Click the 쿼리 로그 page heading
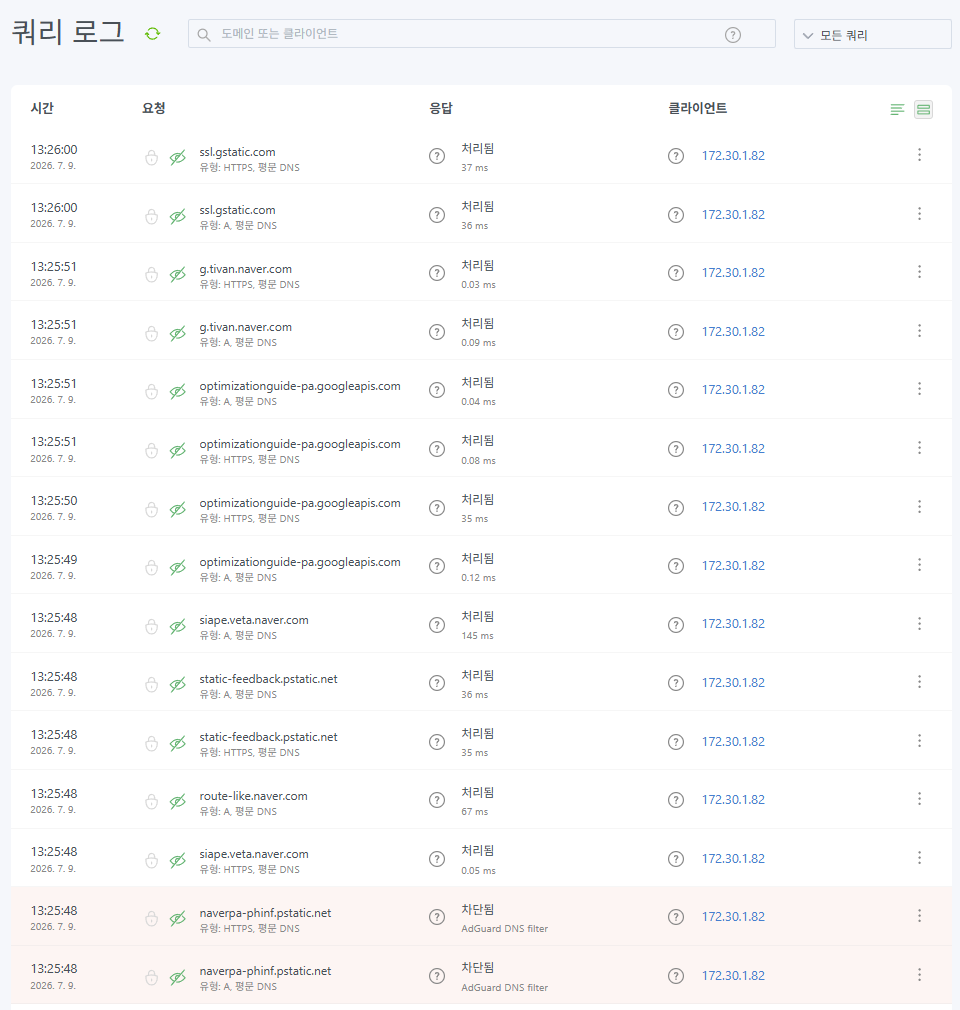960x1010 pixels. coord(68,32)
